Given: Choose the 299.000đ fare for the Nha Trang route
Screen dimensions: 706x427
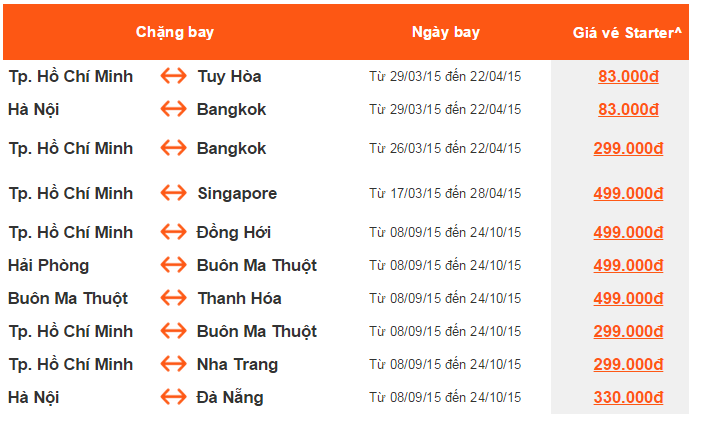Looking at the screenshot, I should 628,364.
